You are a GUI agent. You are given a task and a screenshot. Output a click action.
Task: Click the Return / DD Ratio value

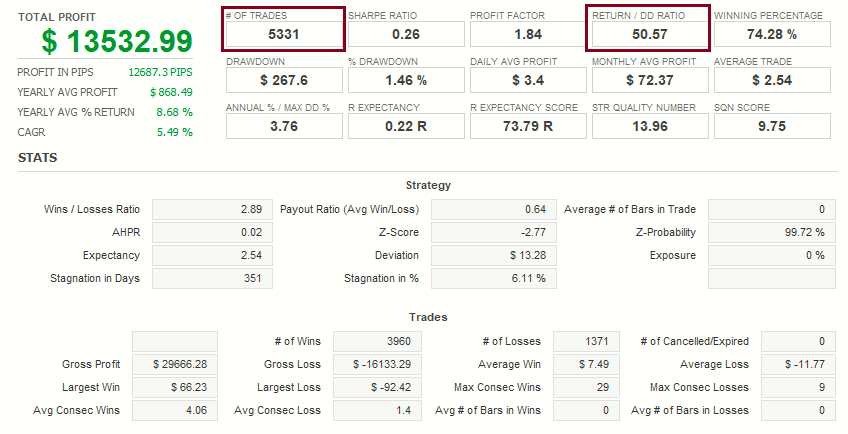(x=650, y=34)
